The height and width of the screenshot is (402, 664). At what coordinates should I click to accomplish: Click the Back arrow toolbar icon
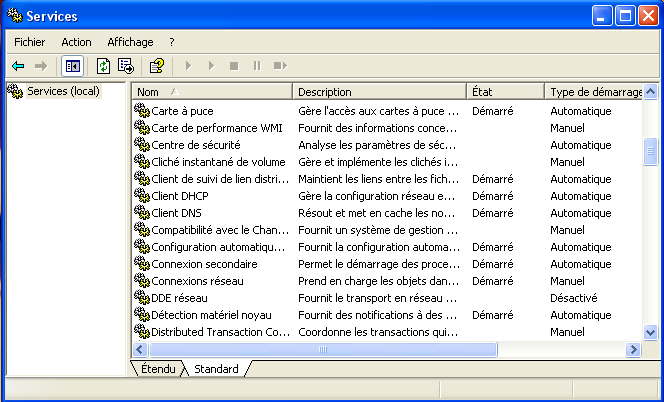pyautogui.click(x=18, y=66)
